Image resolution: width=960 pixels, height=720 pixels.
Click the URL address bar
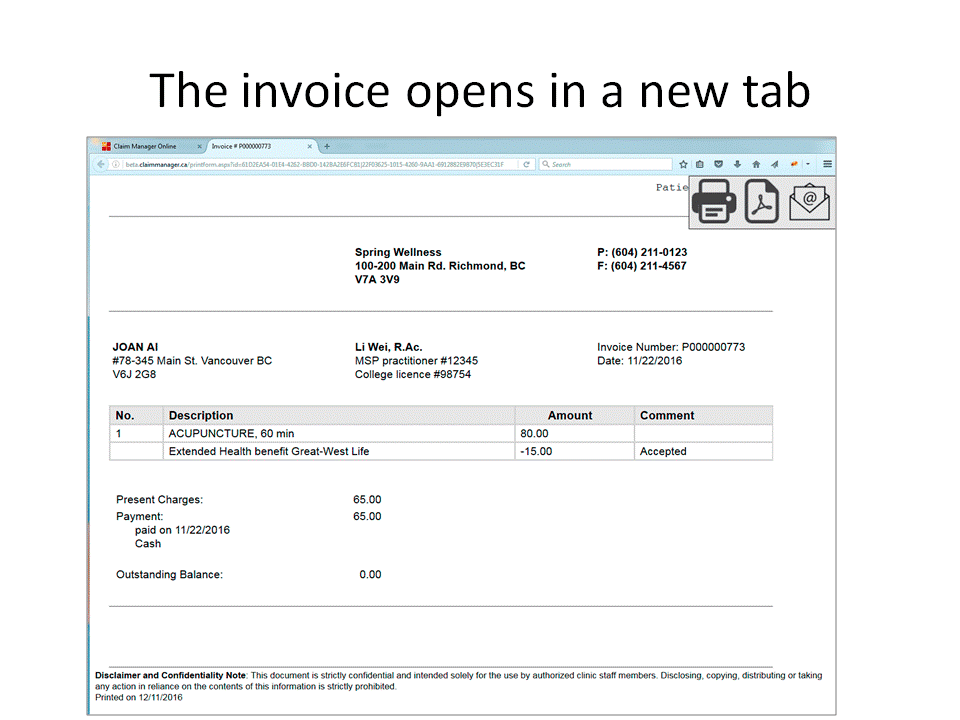pos(320,164)
